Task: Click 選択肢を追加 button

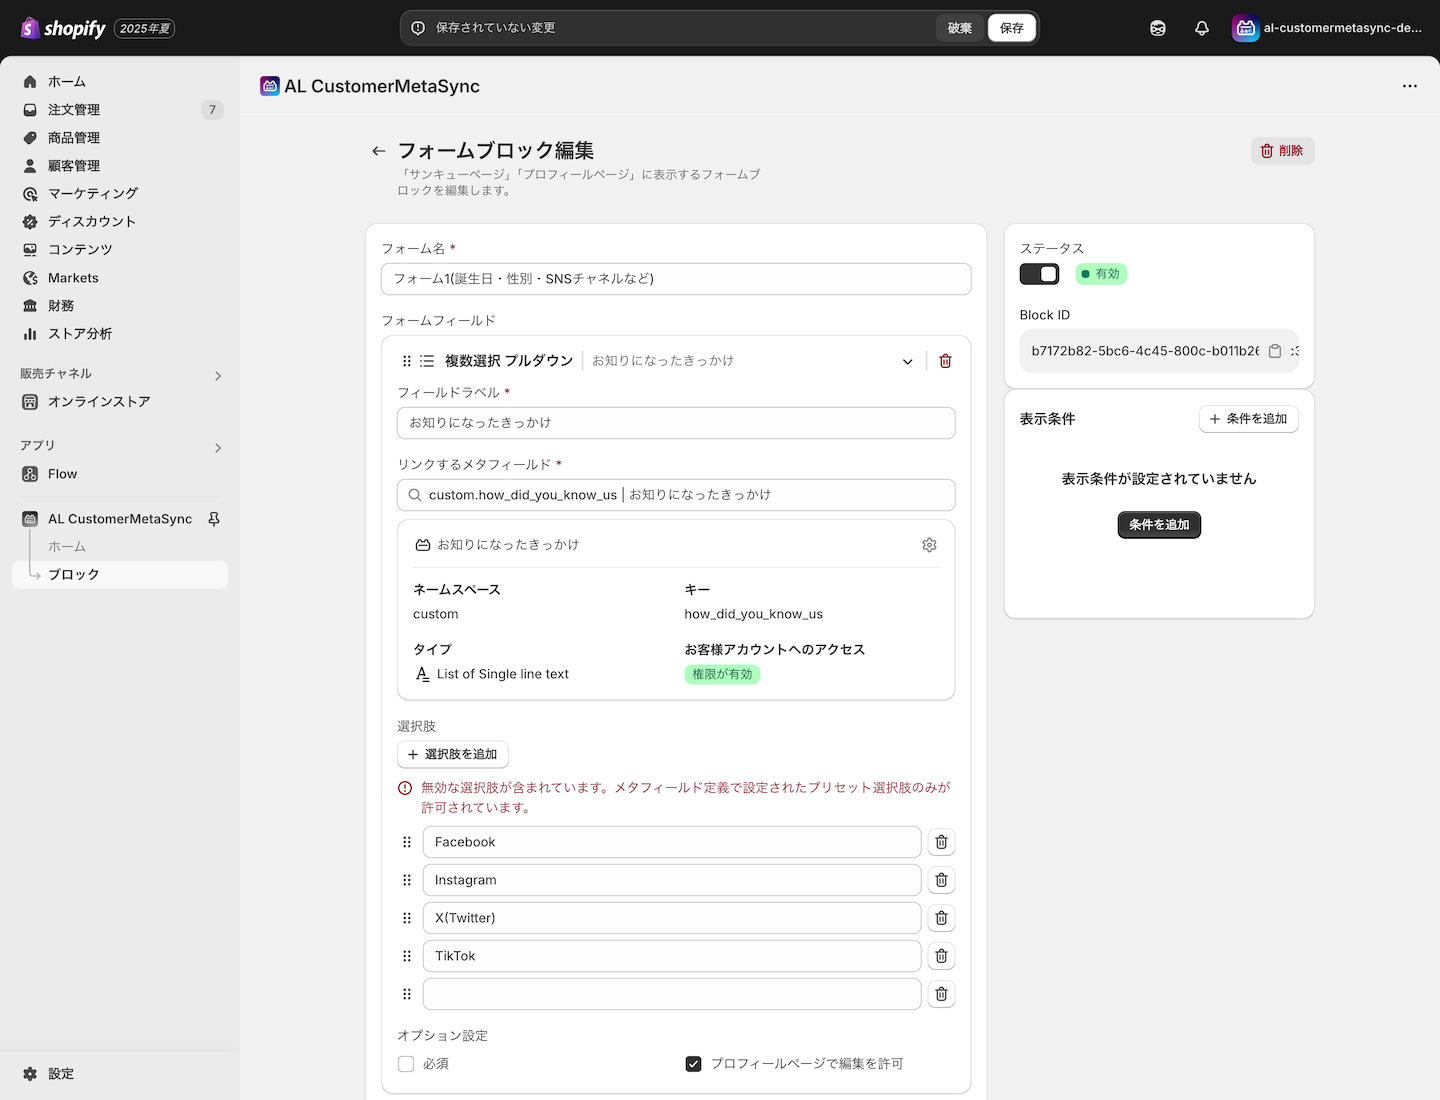Action: point(453,754)
